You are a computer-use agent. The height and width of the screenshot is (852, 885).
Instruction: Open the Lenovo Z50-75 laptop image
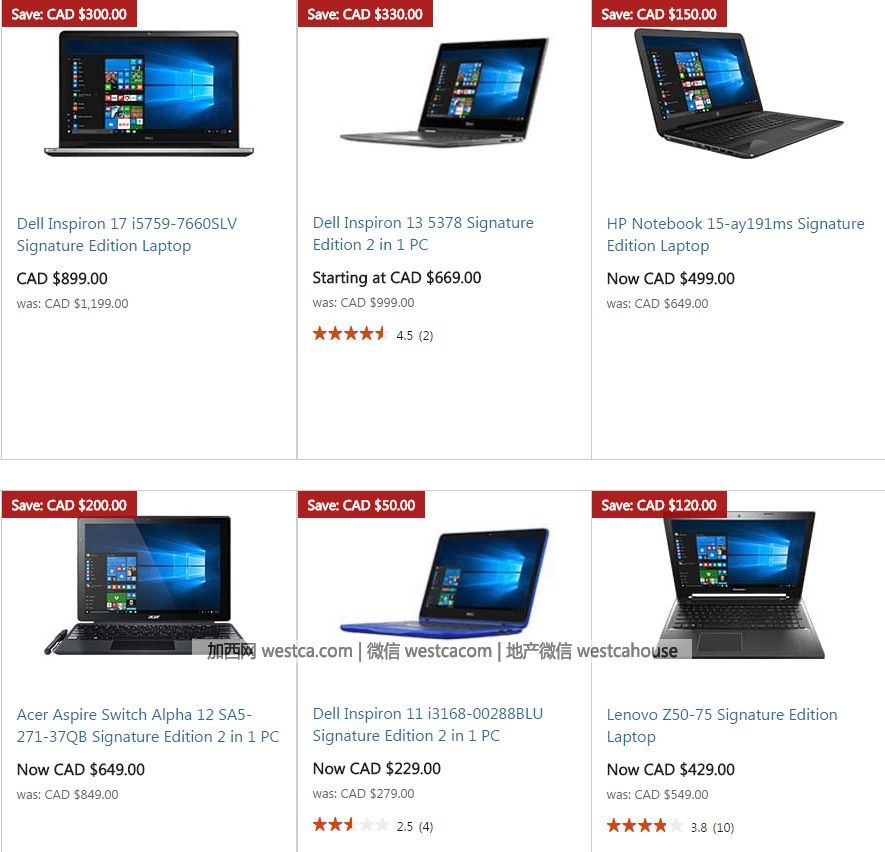coord(741,585)
